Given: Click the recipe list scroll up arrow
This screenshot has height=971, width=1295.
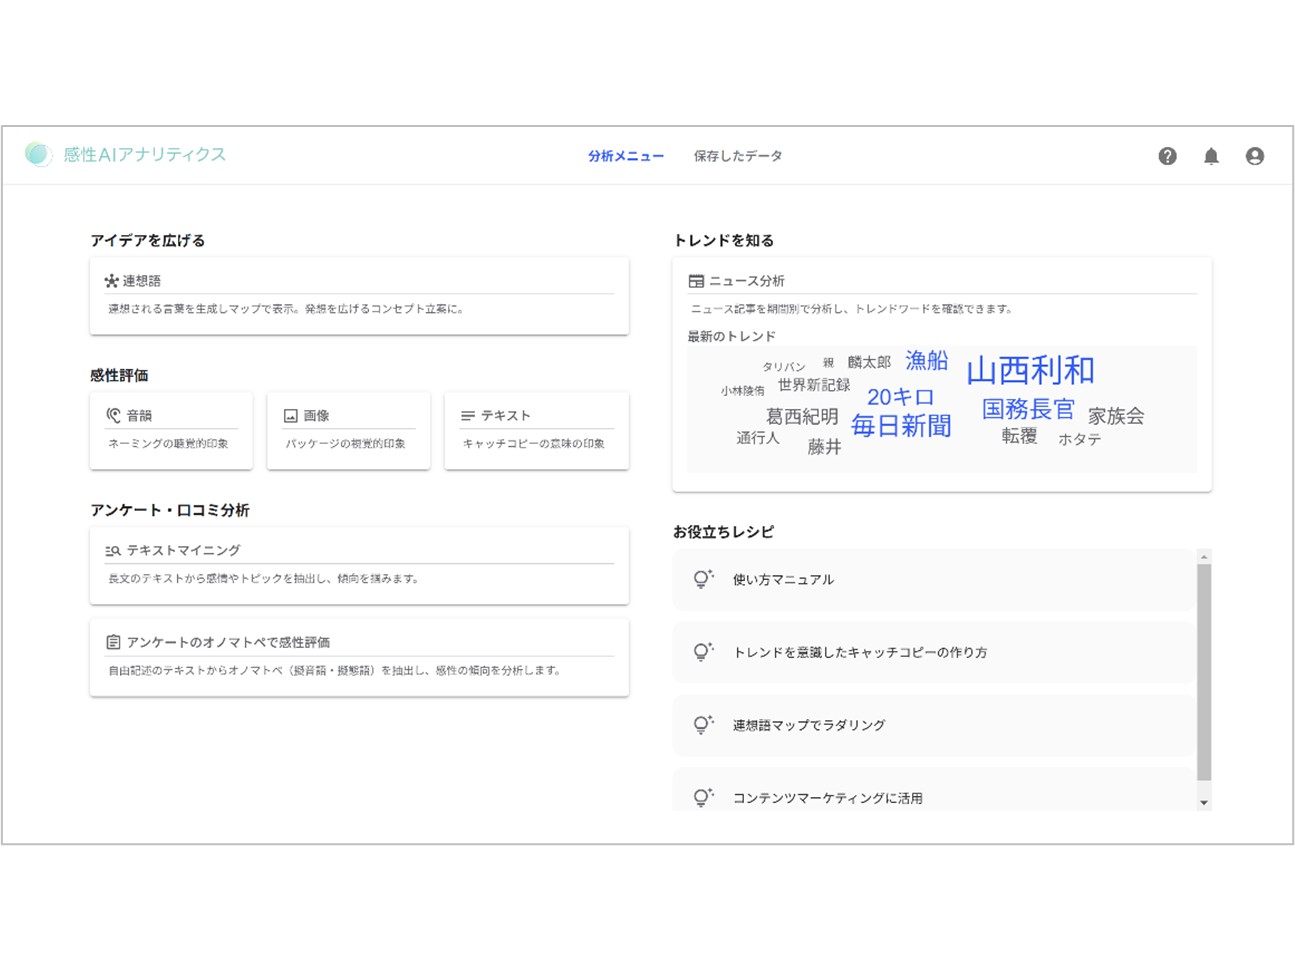Looking at the screenshot, I should point(1204,556).
